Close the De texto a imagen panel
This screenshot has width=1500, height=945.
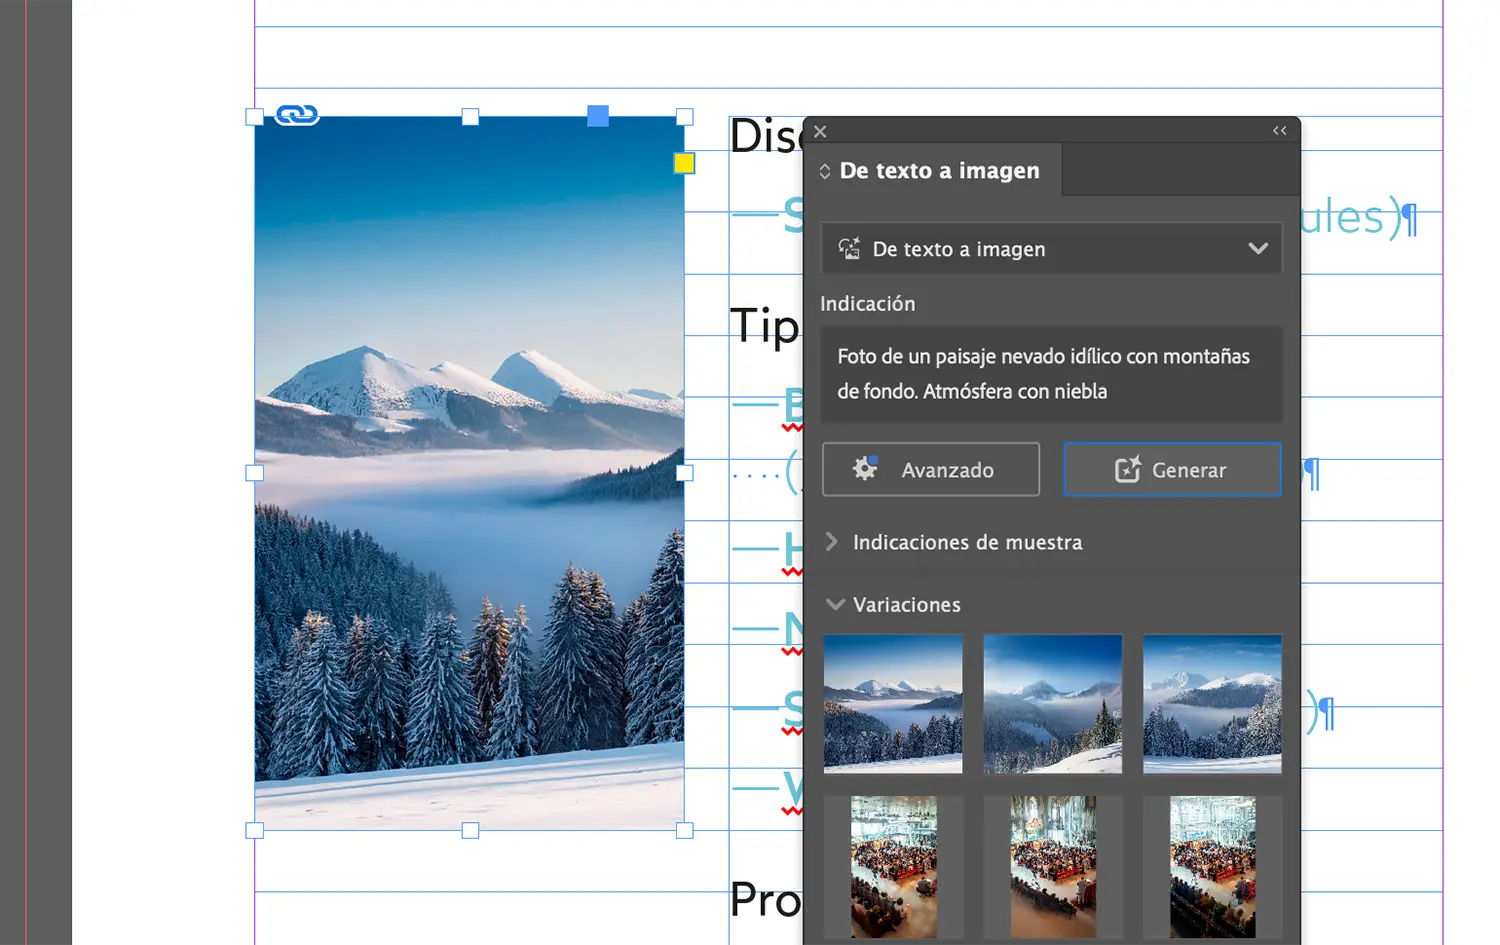[x=820, y=131]
